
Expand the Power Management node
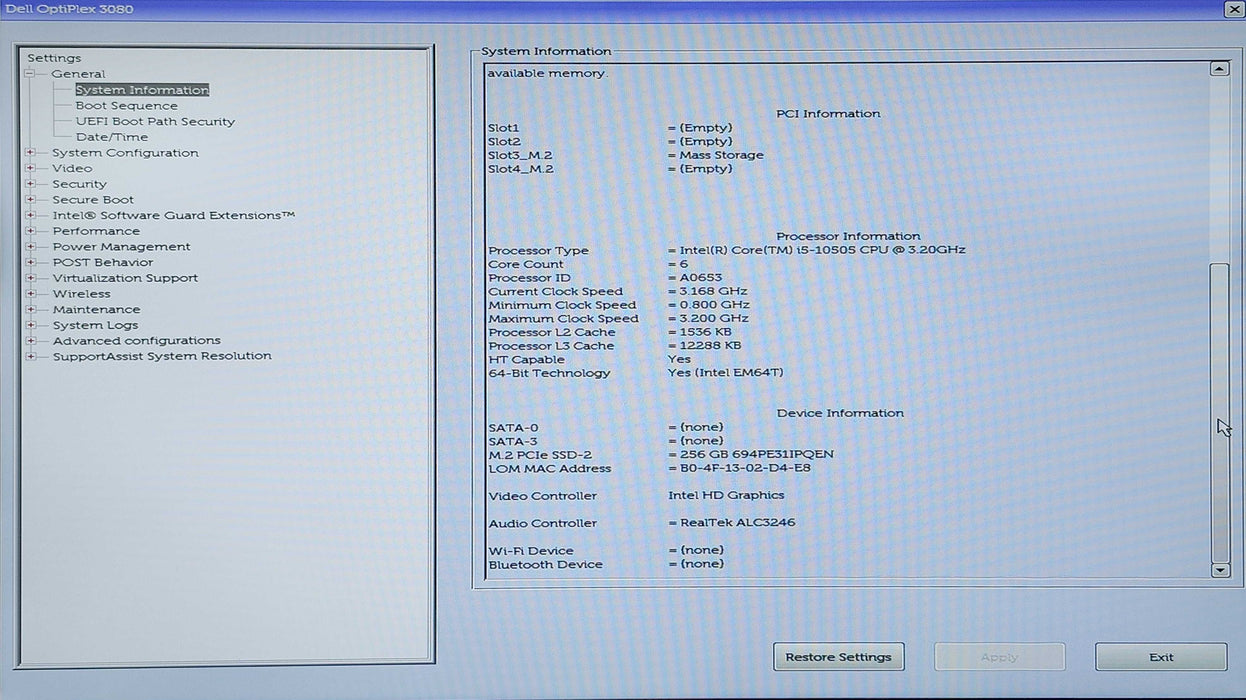click(x=30, y=247)
